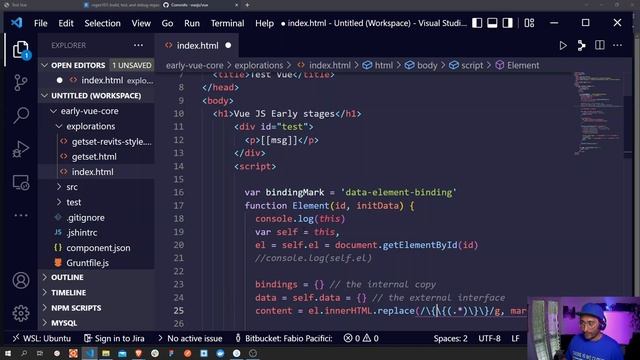Open Run and Debug view
Viewport: 640px width, 360px height.
pyautogui.click(x=20, y=149)
